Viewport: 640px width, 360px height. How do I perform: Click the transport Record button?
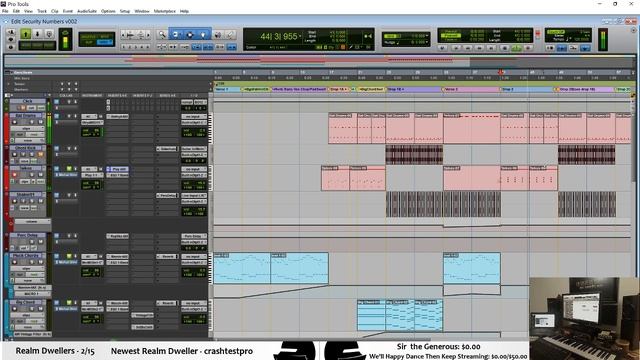pos(528,48)
